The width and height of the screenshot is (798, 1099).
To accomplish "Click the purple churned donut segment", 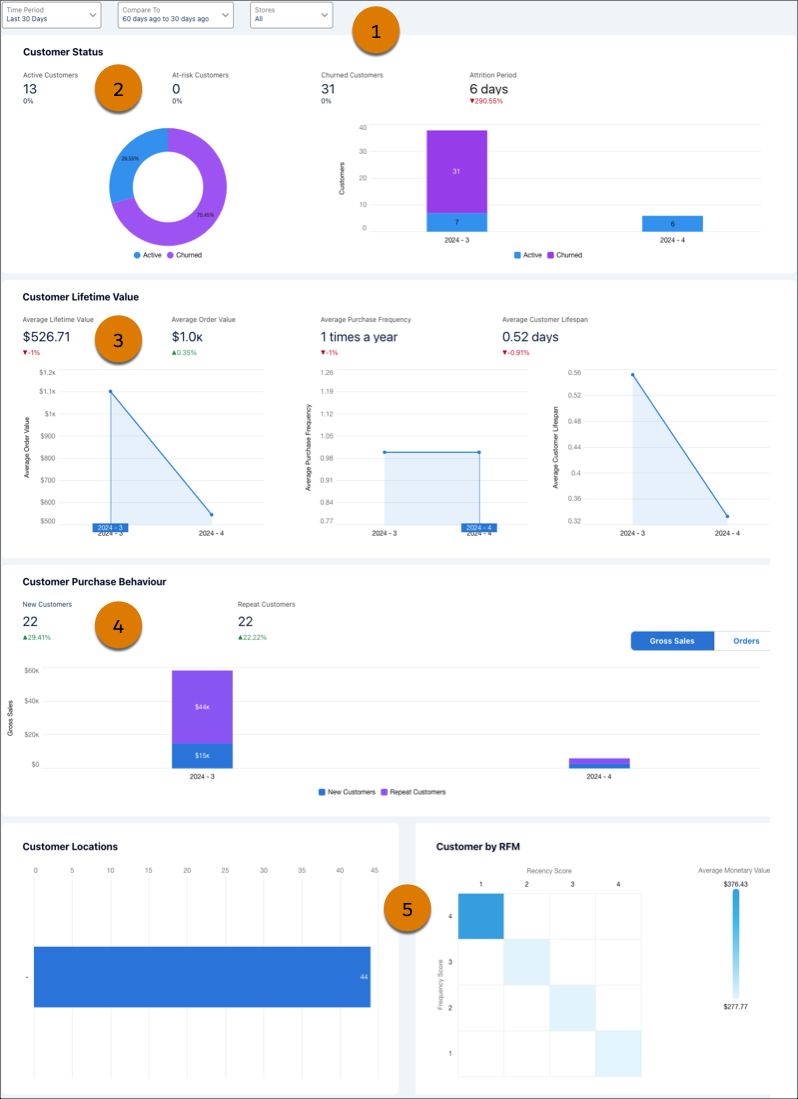I will point(207,217).
